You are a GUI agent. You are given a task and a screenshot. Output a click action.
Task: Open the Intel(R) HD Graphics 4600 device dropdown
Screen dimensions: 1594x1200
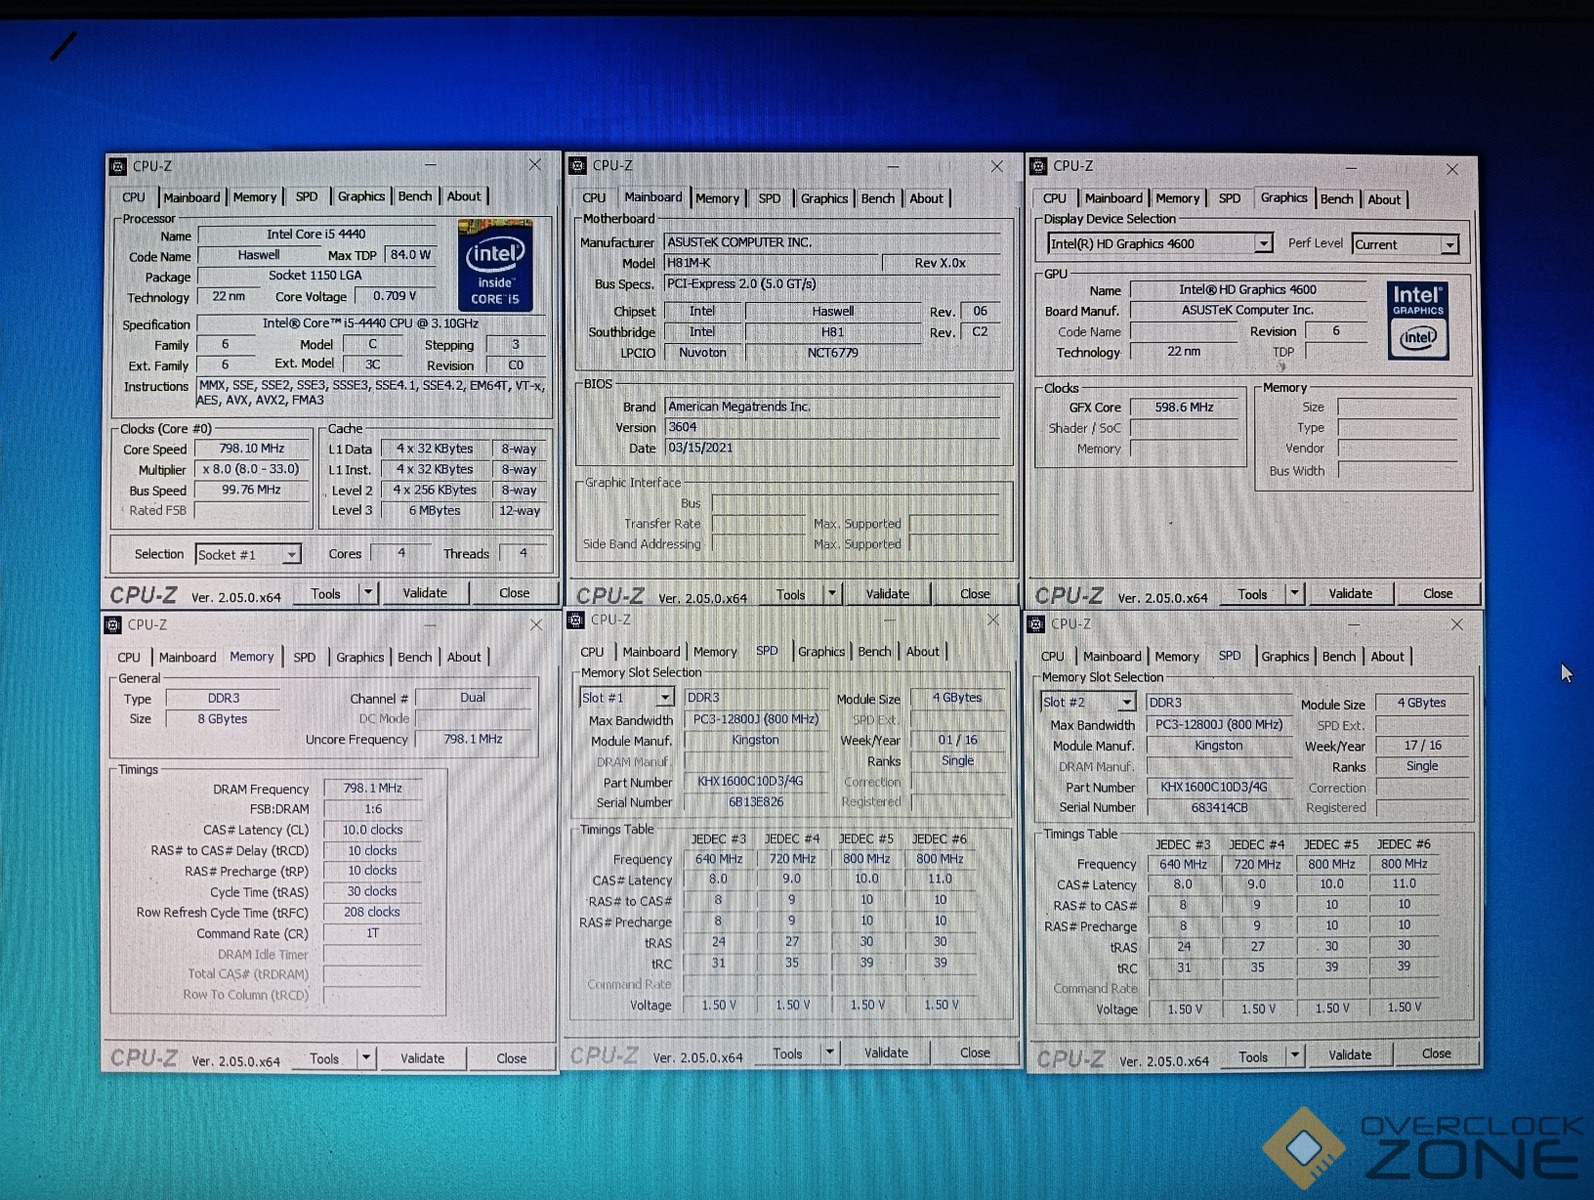click(1263, 244)
